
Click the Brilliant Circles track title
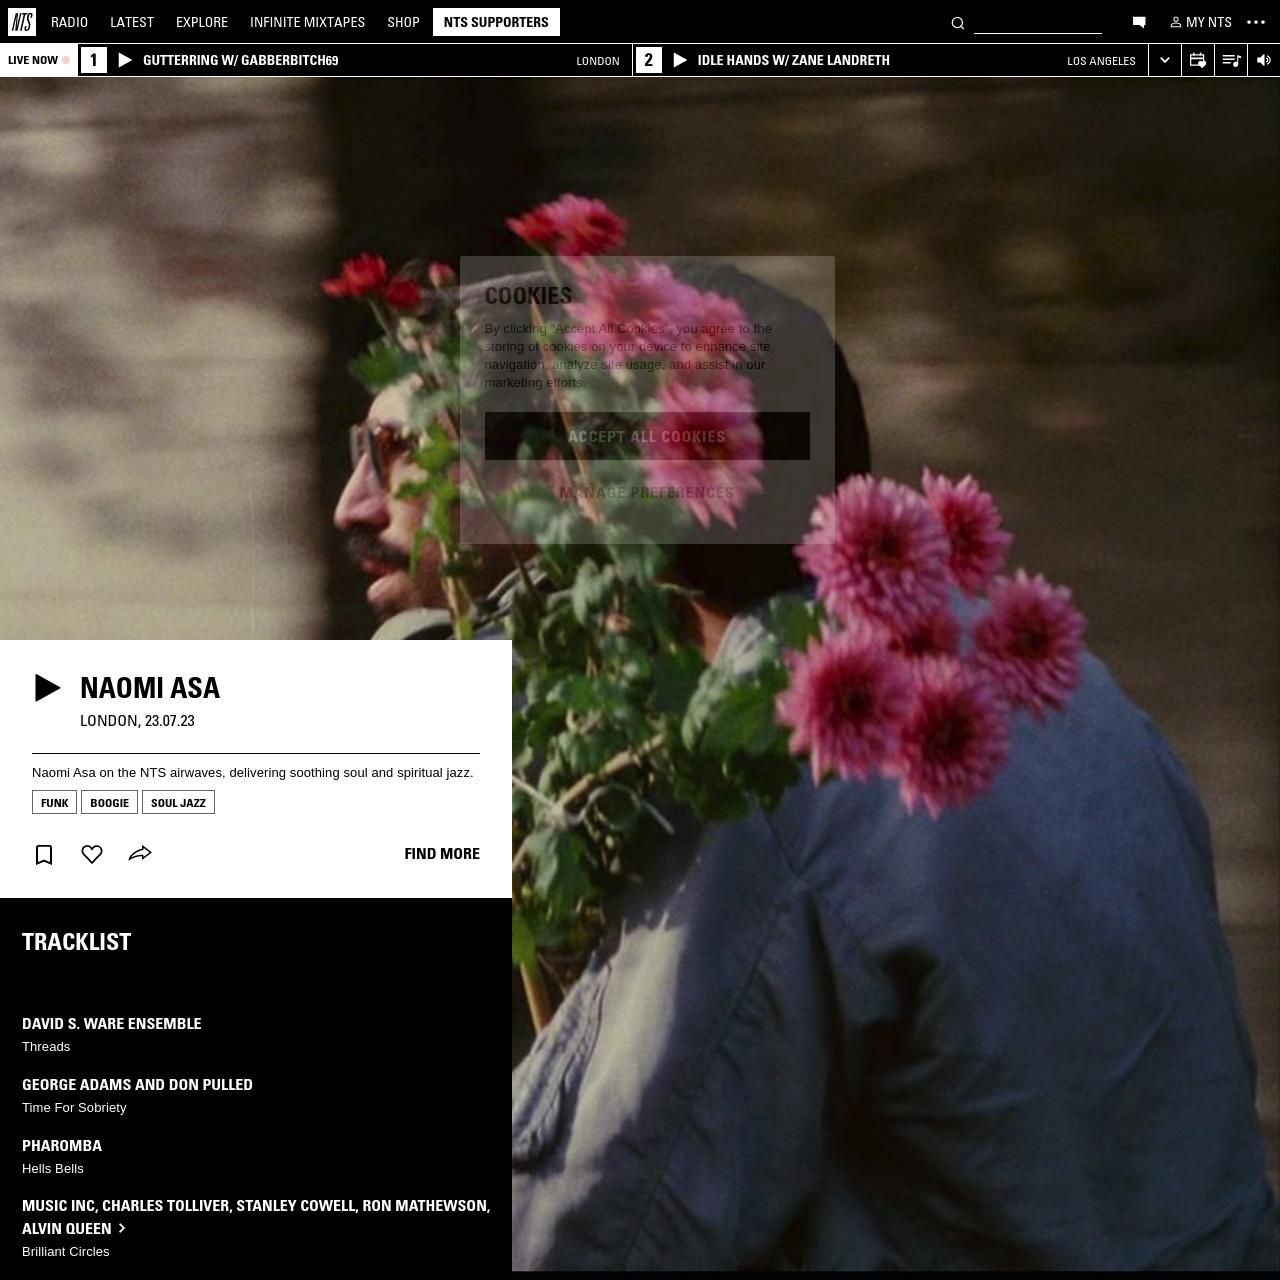pos(66,1252)
